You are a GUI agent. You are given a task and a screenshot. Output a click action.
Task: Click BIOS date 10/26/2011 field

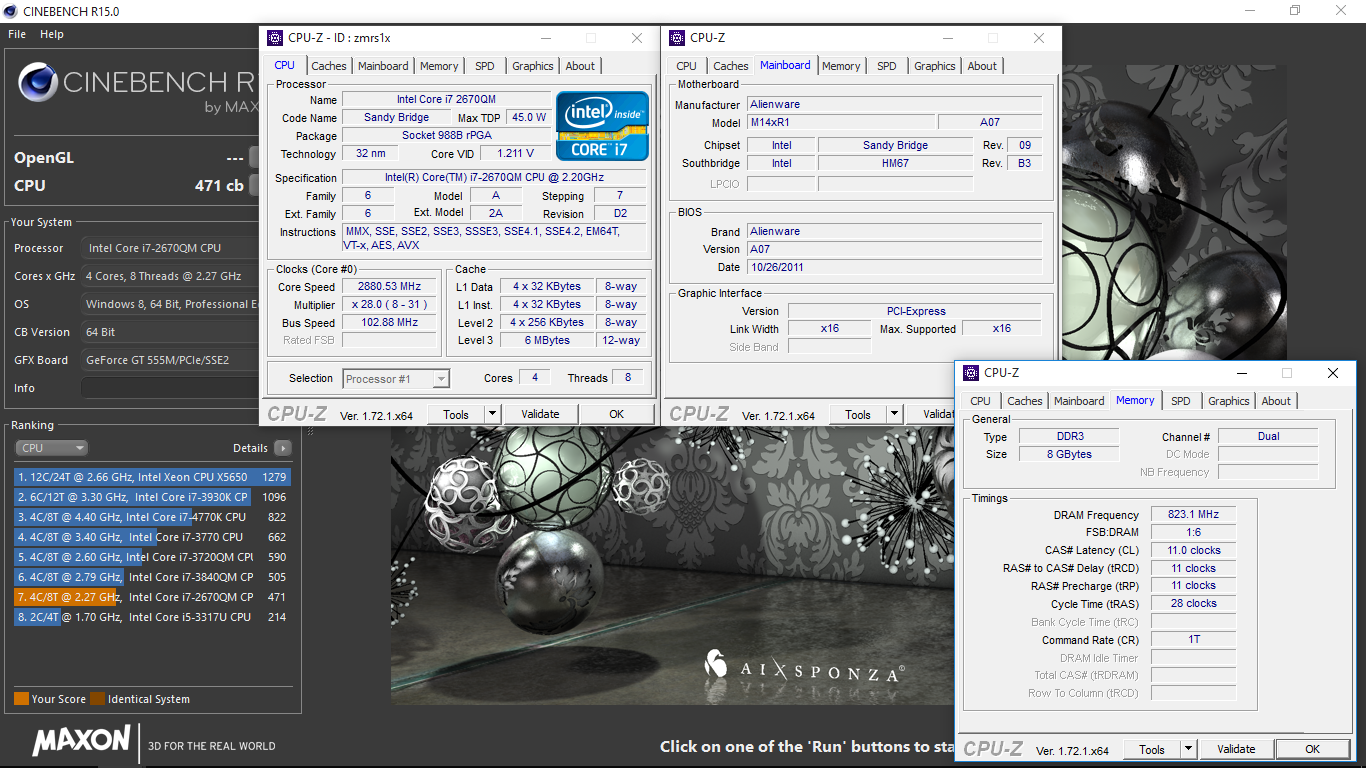[x=895, y=267]
